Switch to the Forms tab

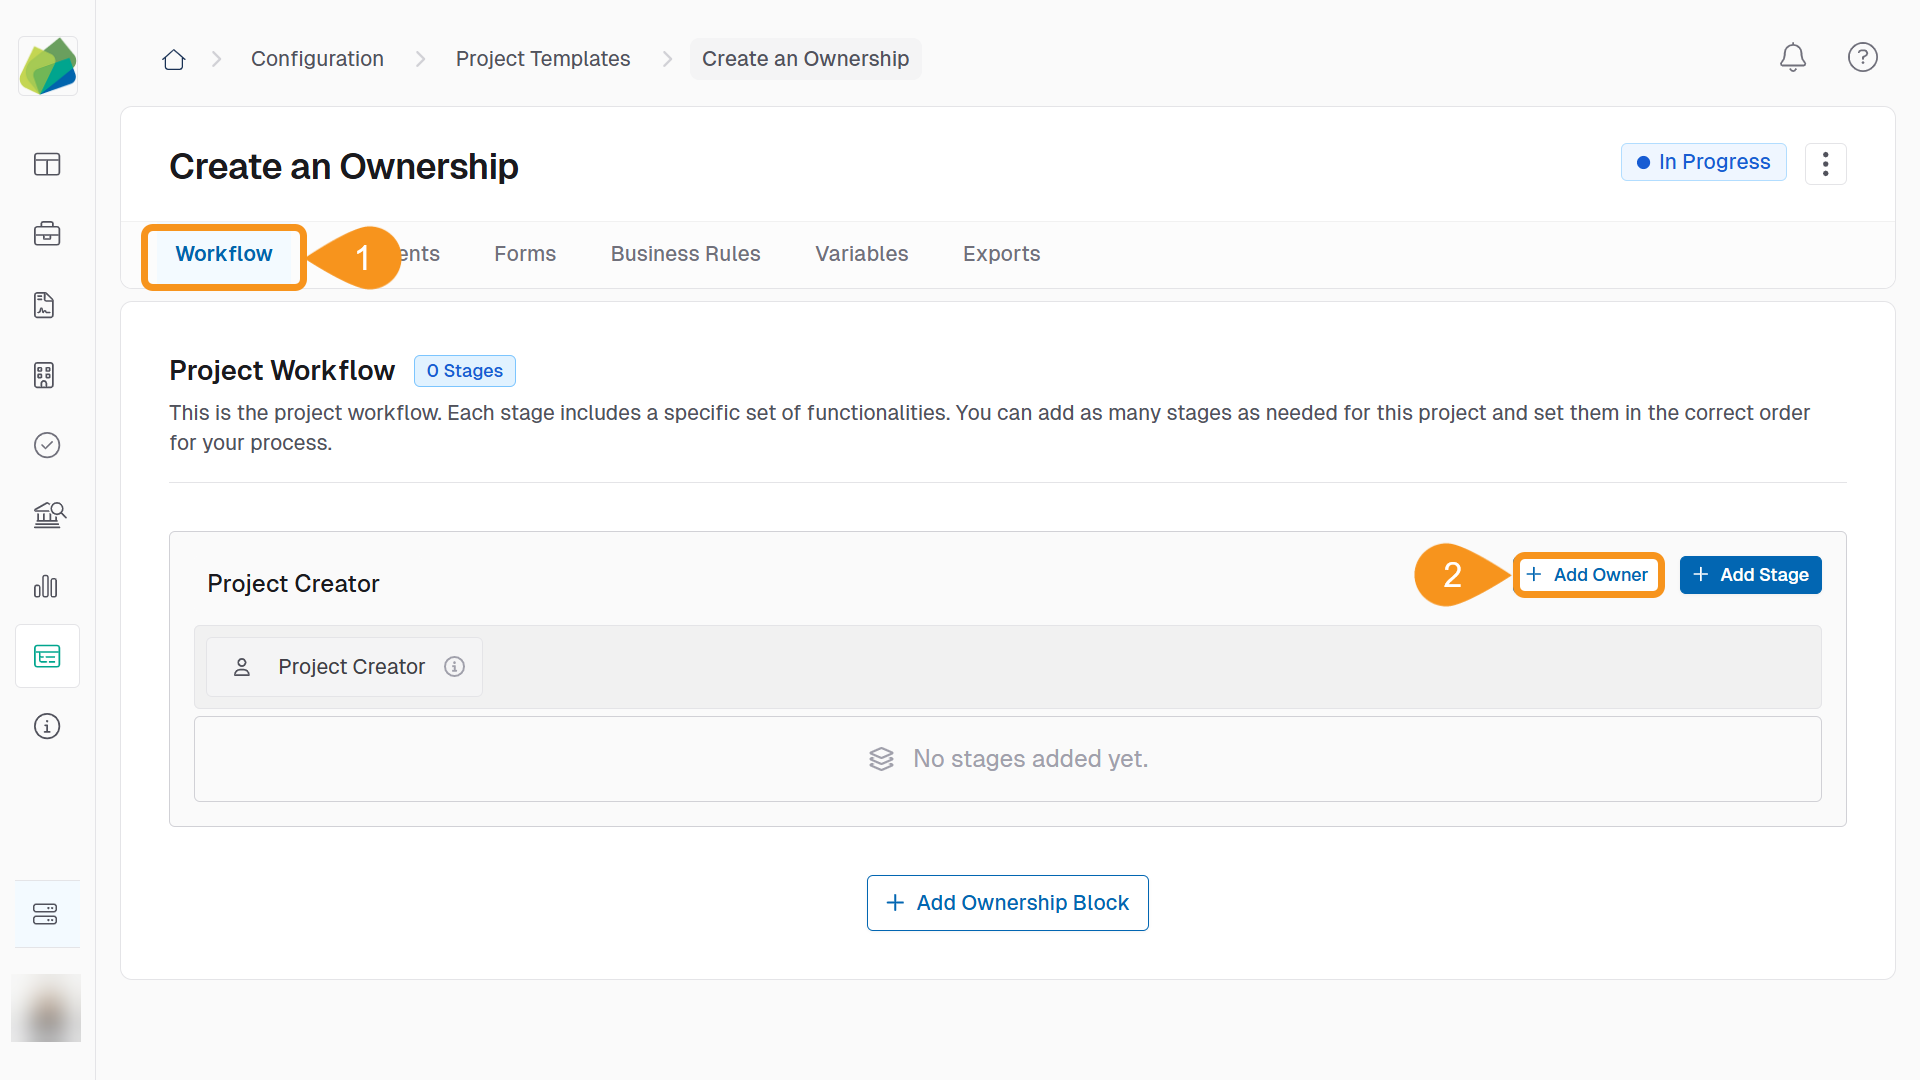(524, 254)
